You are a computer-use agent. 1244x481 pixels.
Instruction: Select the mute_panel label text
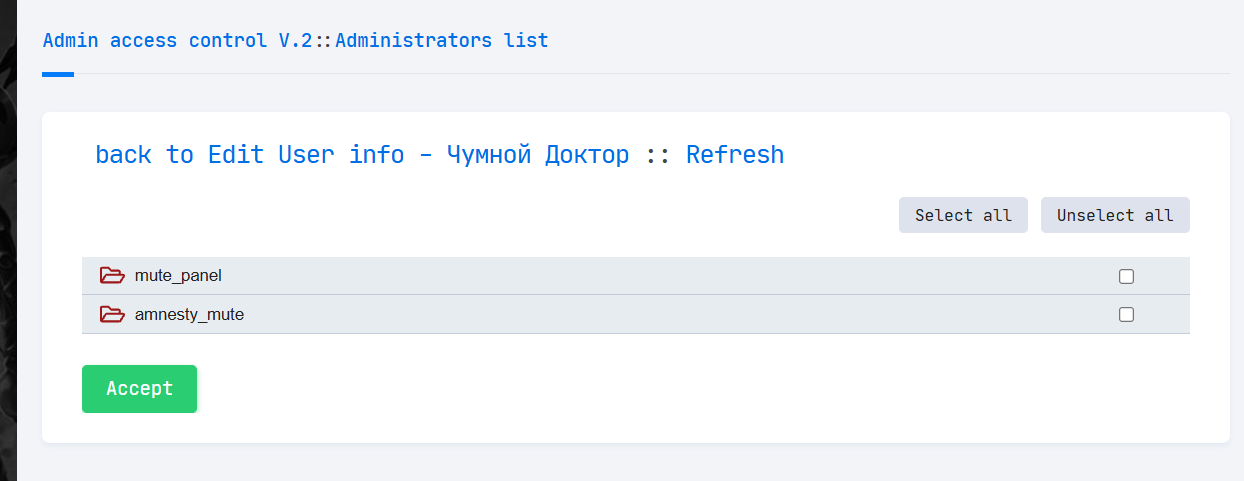178,275
